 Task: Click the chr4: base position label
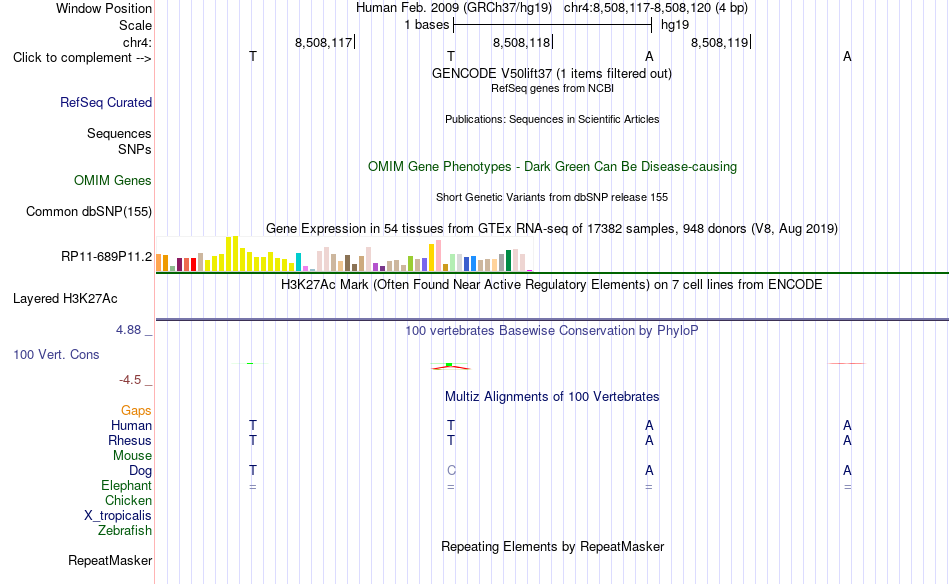coord(138,42)
